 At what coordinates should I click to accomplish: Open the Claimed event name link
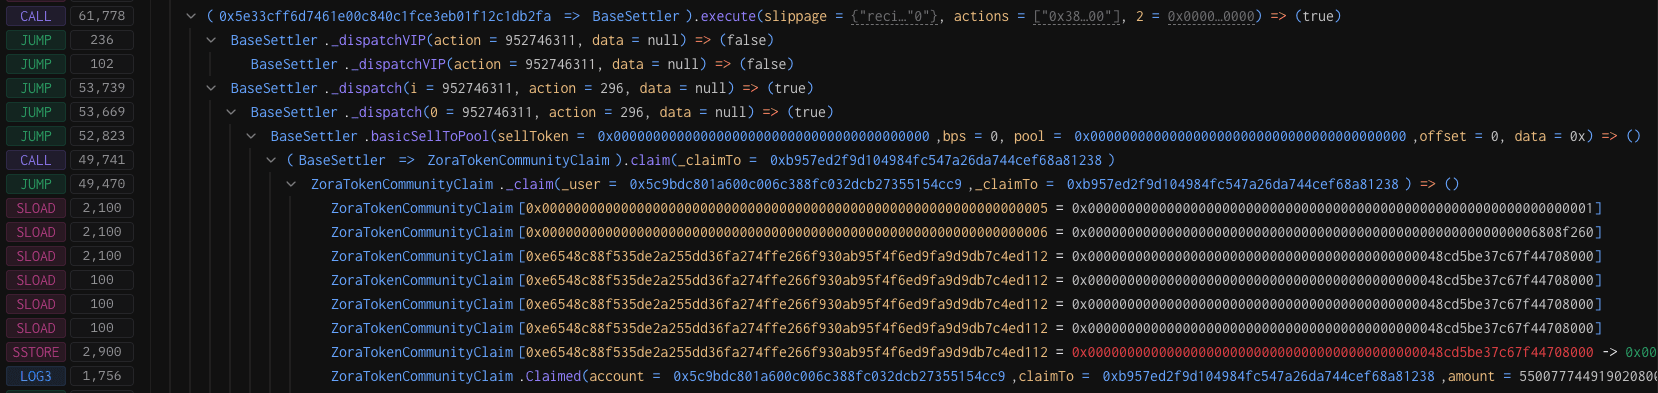(x=553, y=376)
